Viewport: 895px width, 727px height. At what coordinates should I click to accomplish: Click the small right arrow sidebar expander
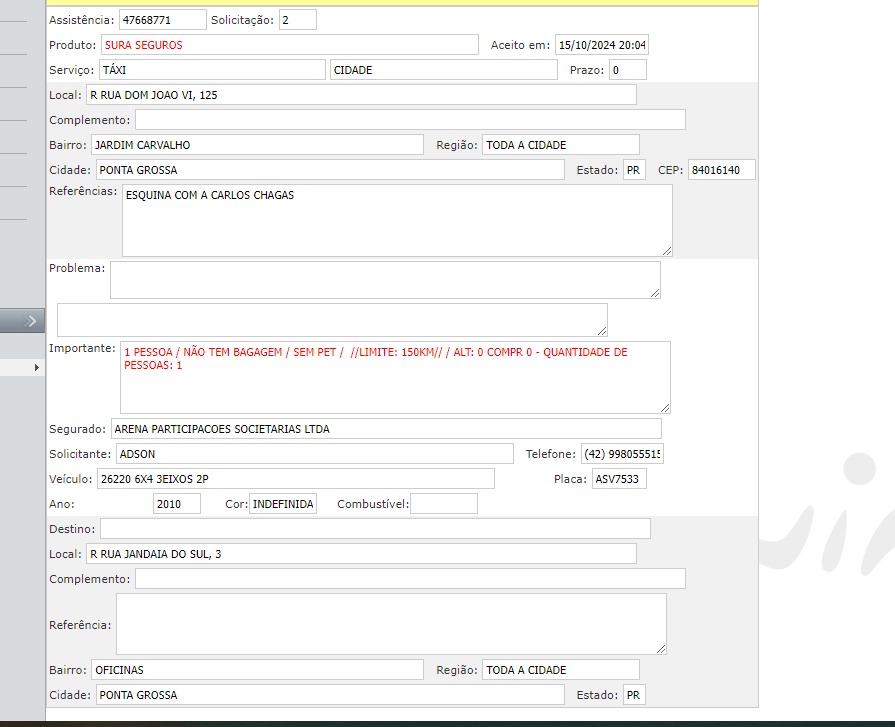pos(37,367)
